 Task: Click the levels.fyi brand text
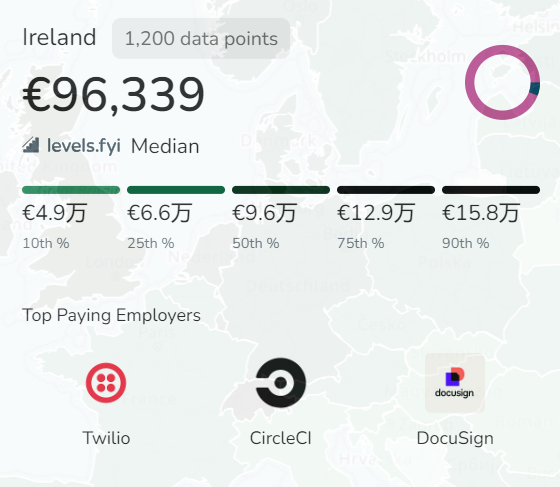[x=84, y=146]
